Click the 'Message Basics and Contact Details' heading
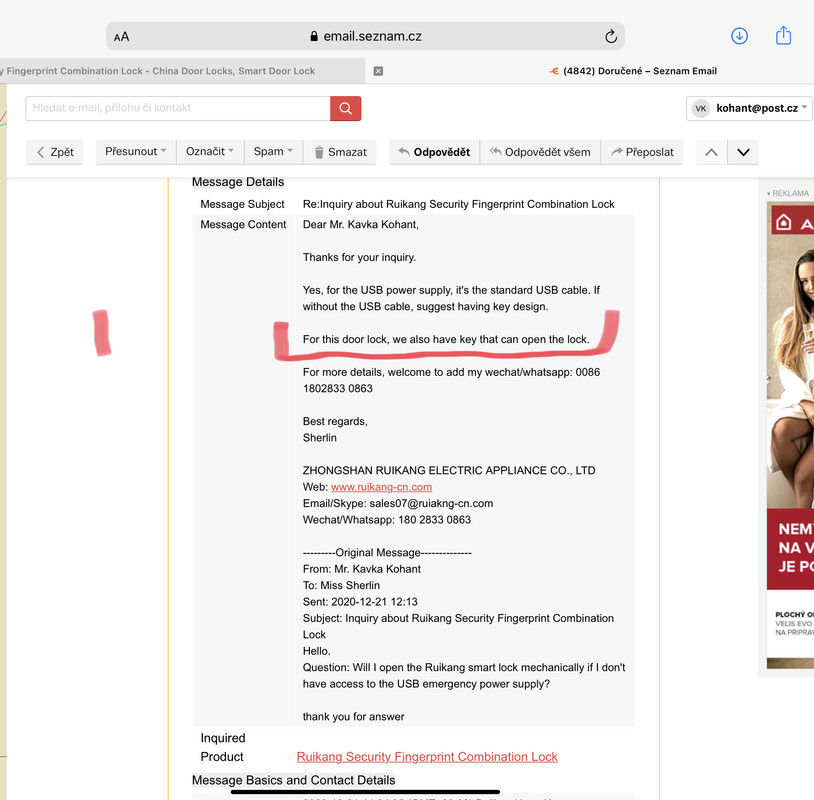814x800 pixels. pyautogui.click(x=293, y=780)
